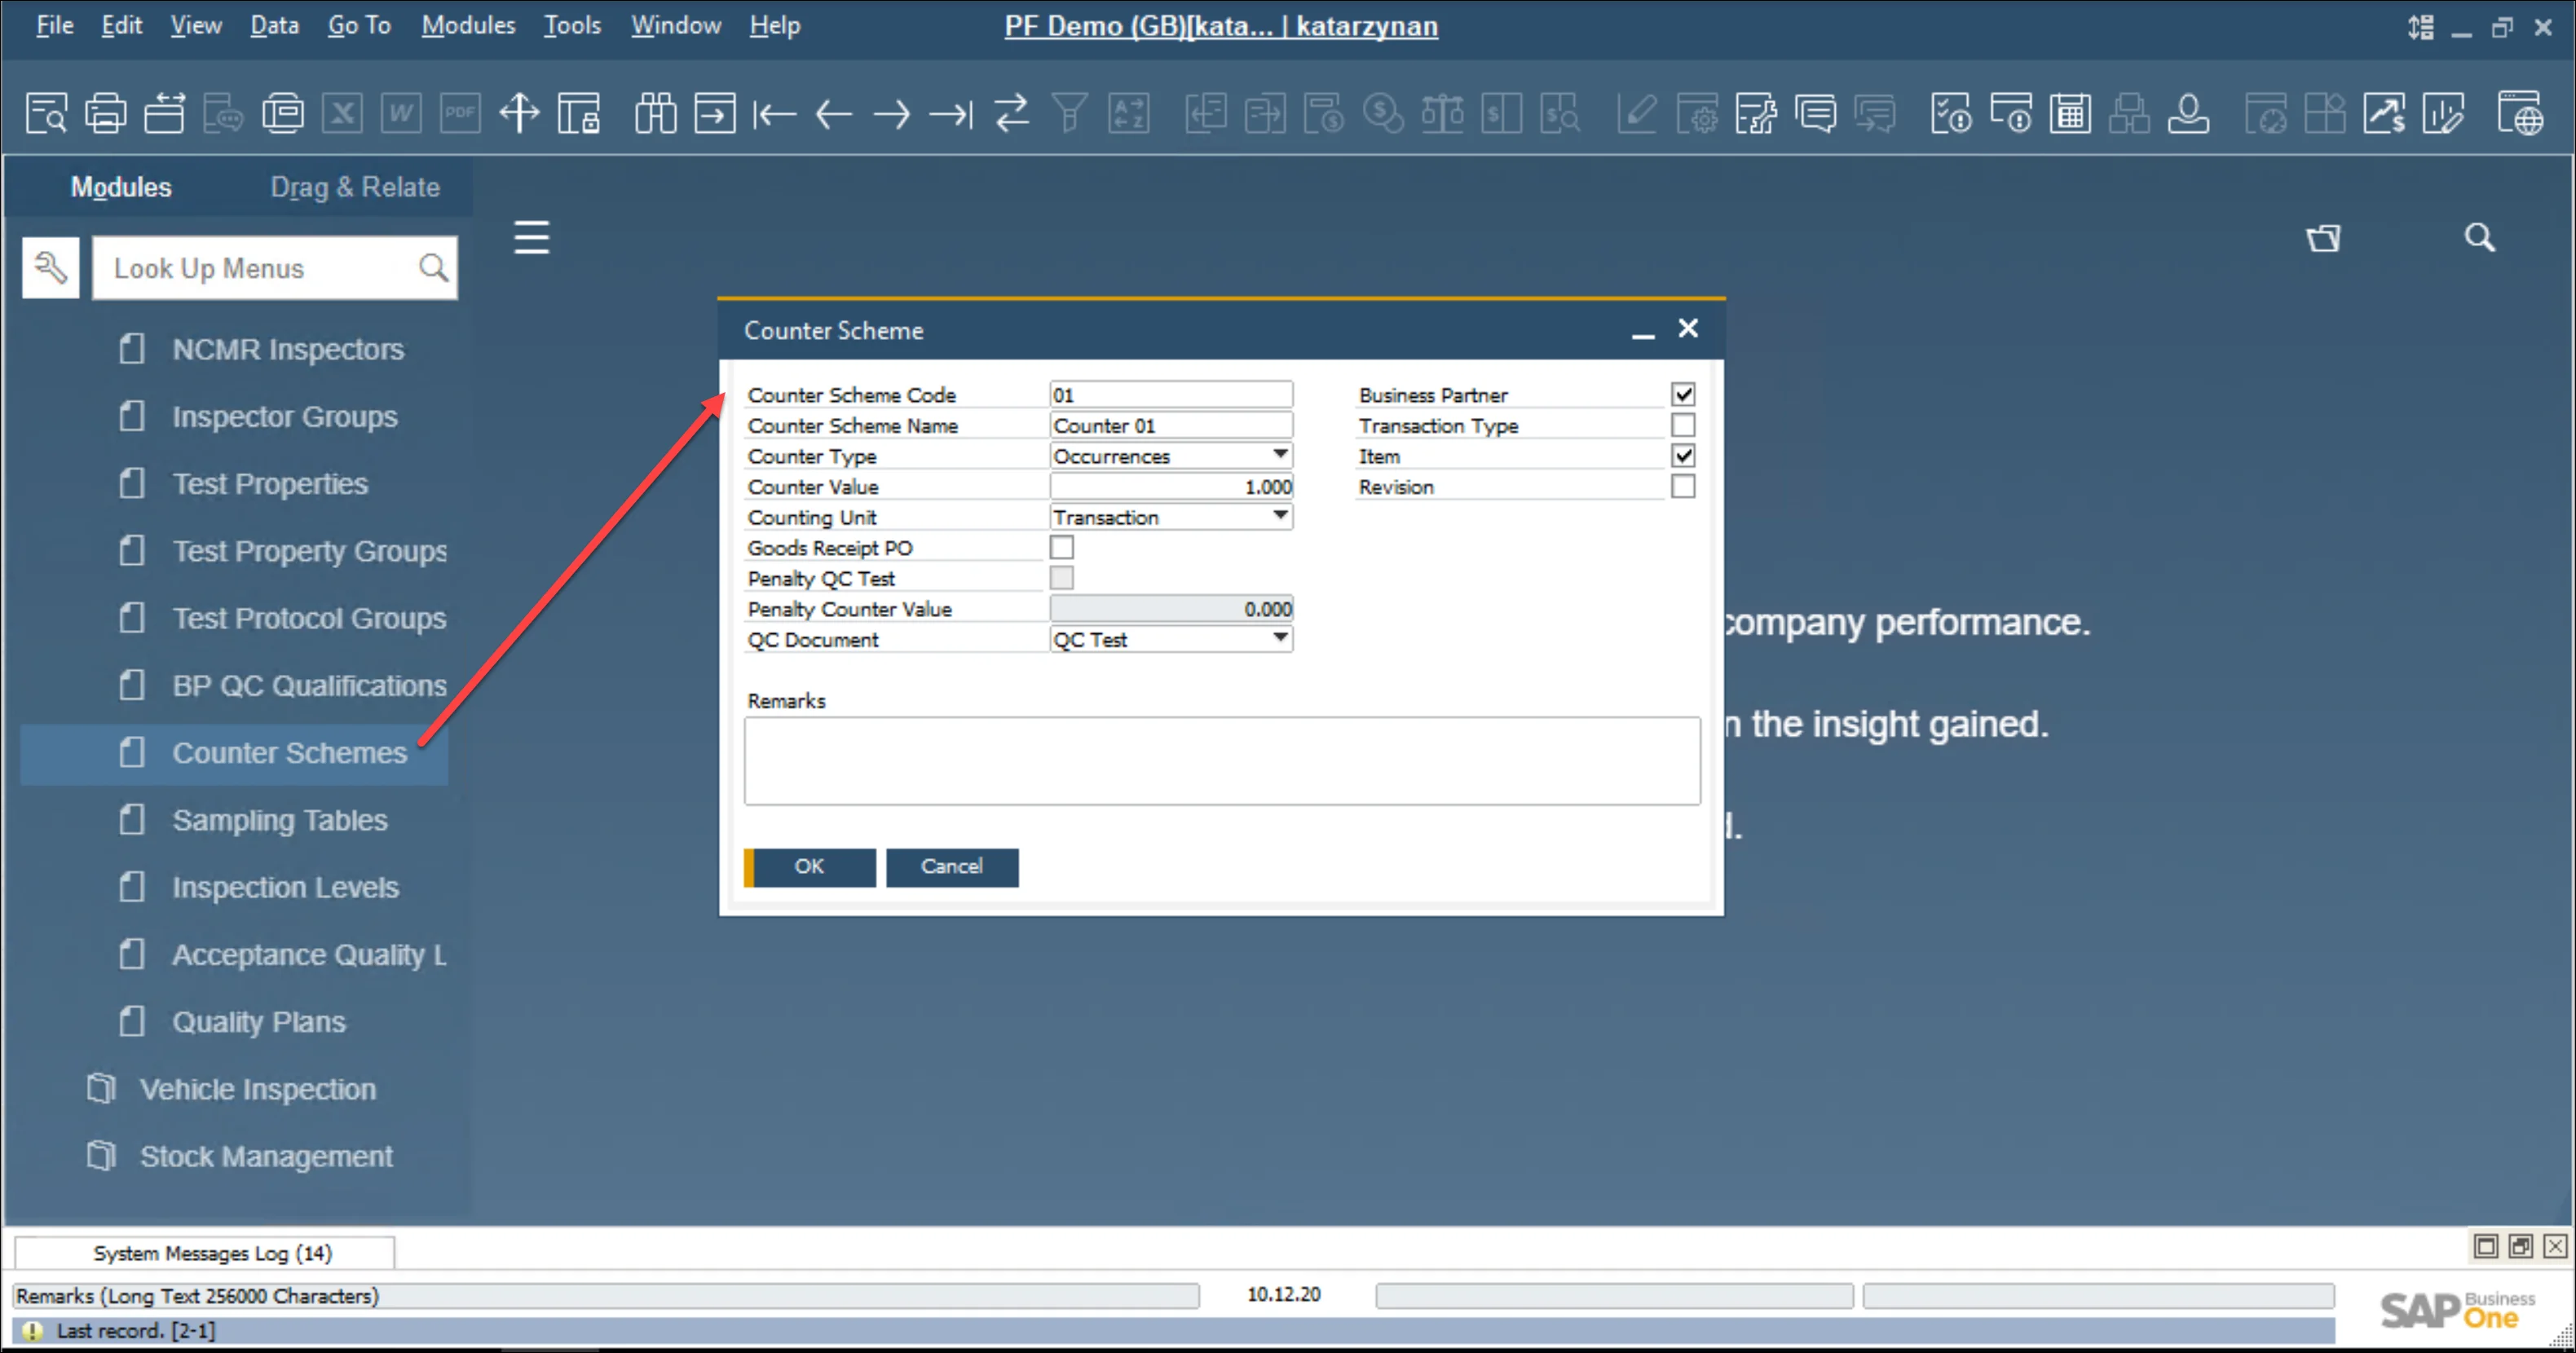Viewport: 2576px width, 1353px height.
Task: Go to first data record arrow
Action: click(x=774, y=113)
